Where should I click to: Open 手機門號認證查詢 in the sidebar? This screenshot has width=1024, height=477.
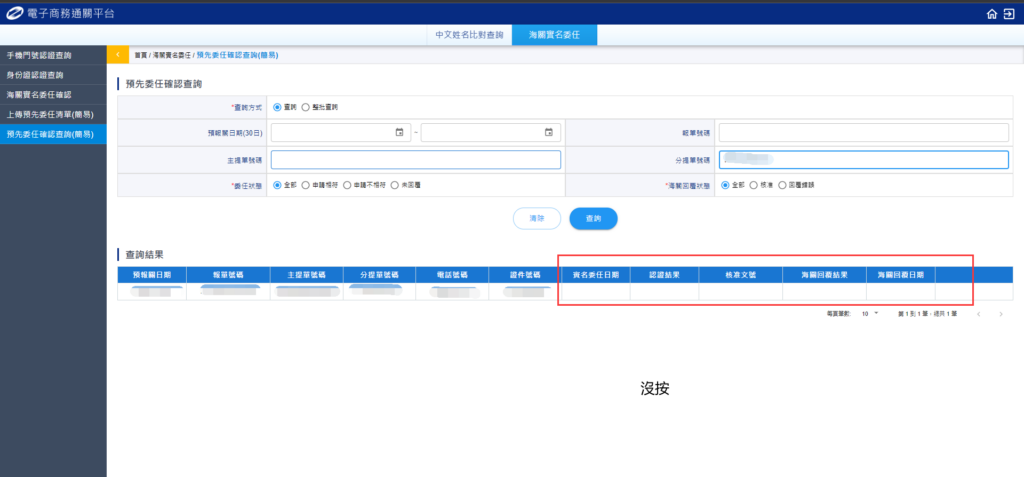coord(53,55)
